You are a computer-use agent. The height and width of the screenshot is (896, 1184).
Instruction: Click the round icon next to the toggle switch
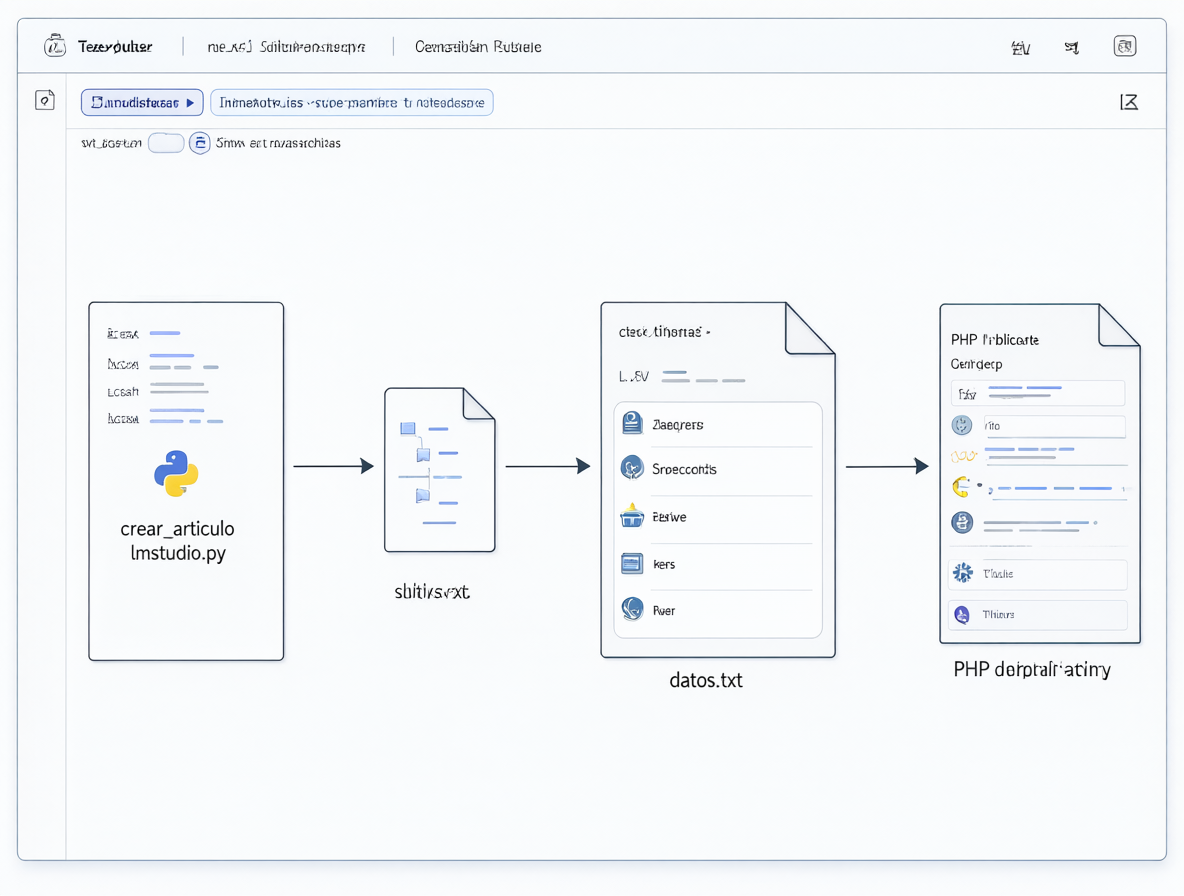coord(199,143)
